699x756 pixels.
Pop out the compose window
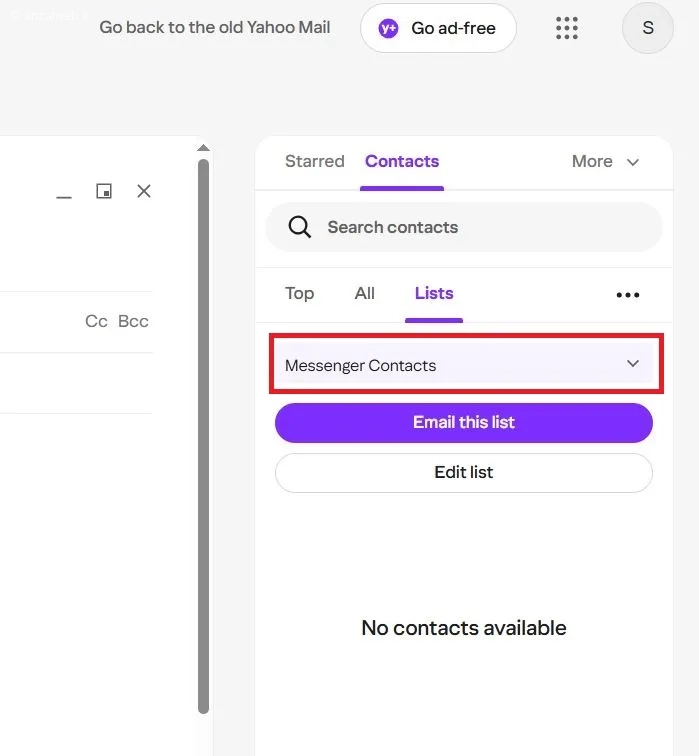[104, 191]
